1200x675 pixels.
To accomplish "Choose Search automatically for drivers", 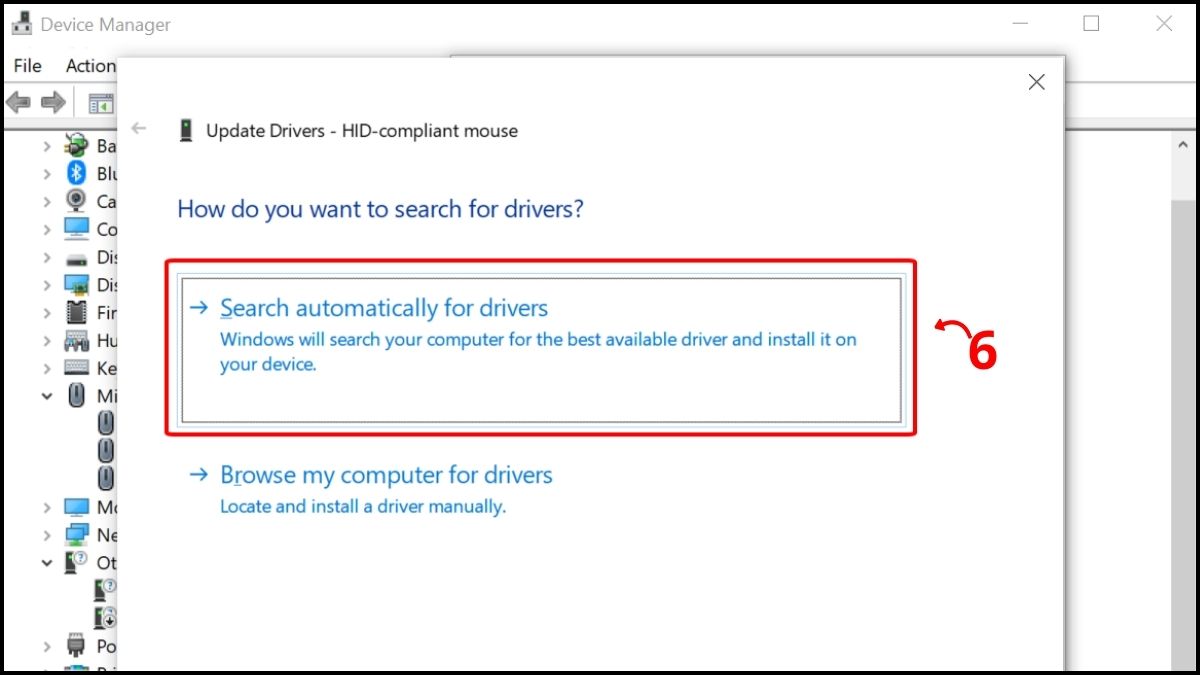I will pos(385,308).
